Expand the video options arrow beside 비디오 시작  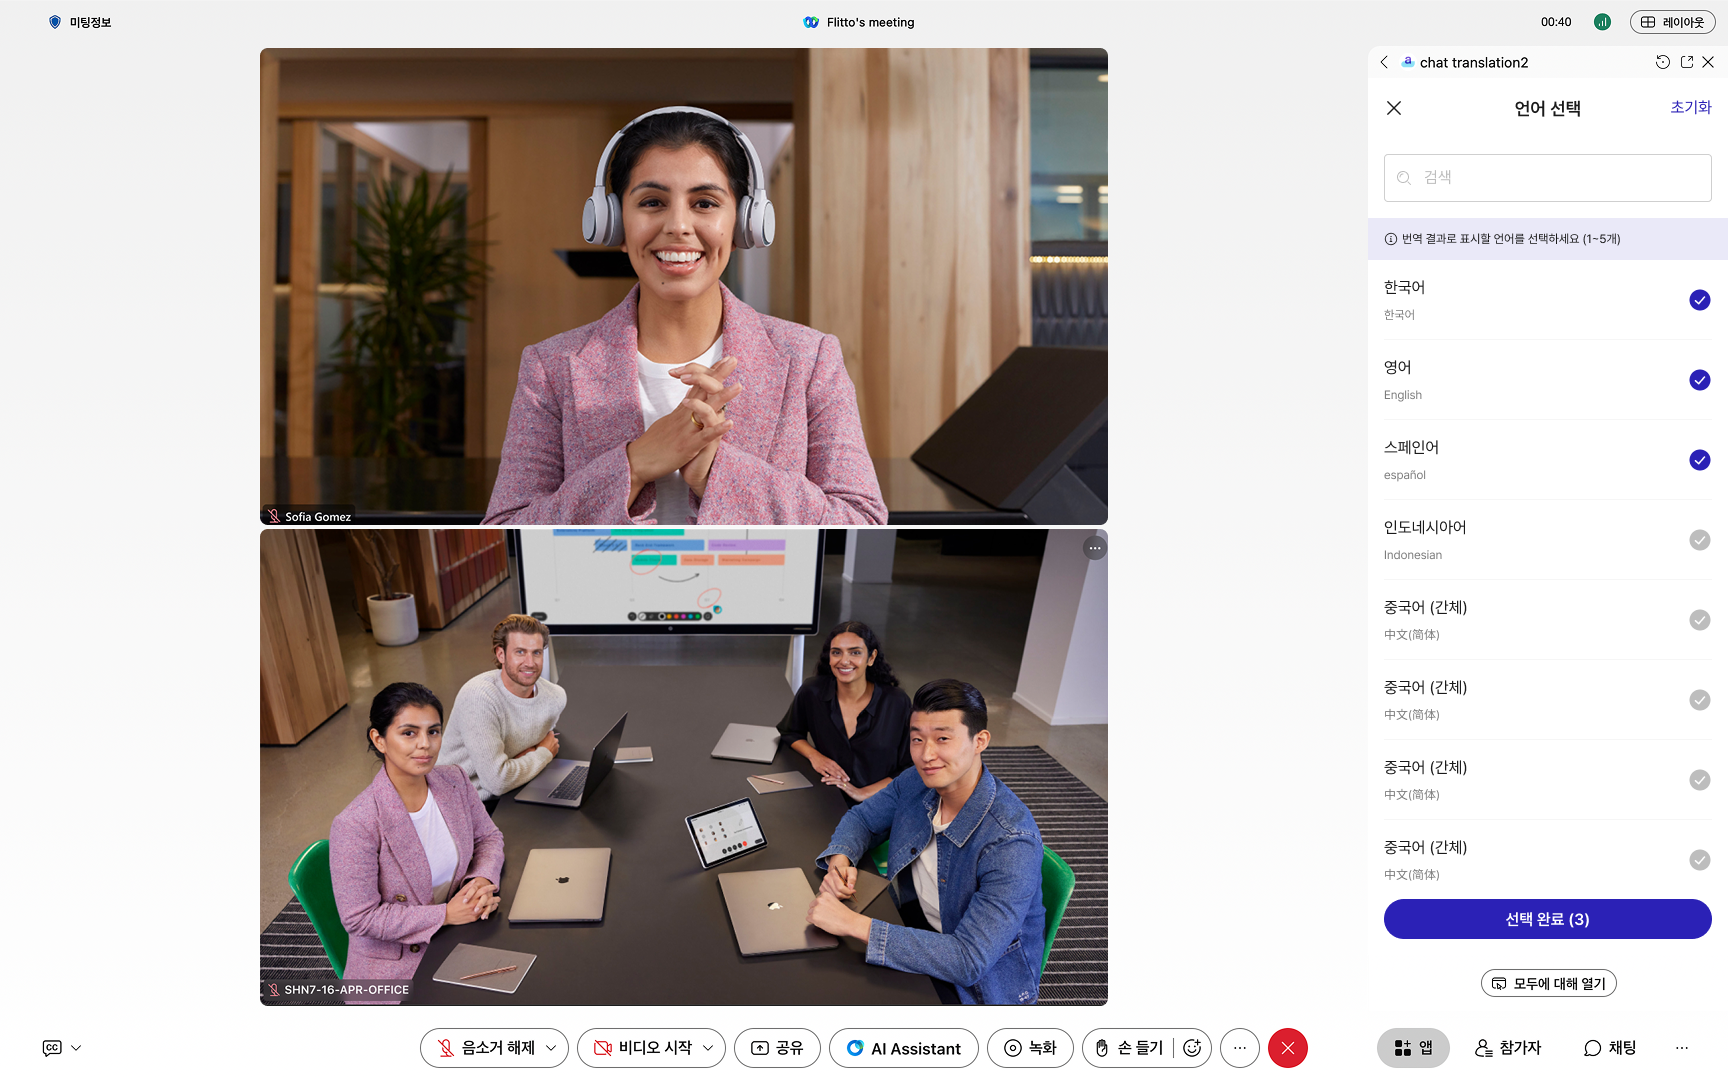click(x=708, y=1048)
